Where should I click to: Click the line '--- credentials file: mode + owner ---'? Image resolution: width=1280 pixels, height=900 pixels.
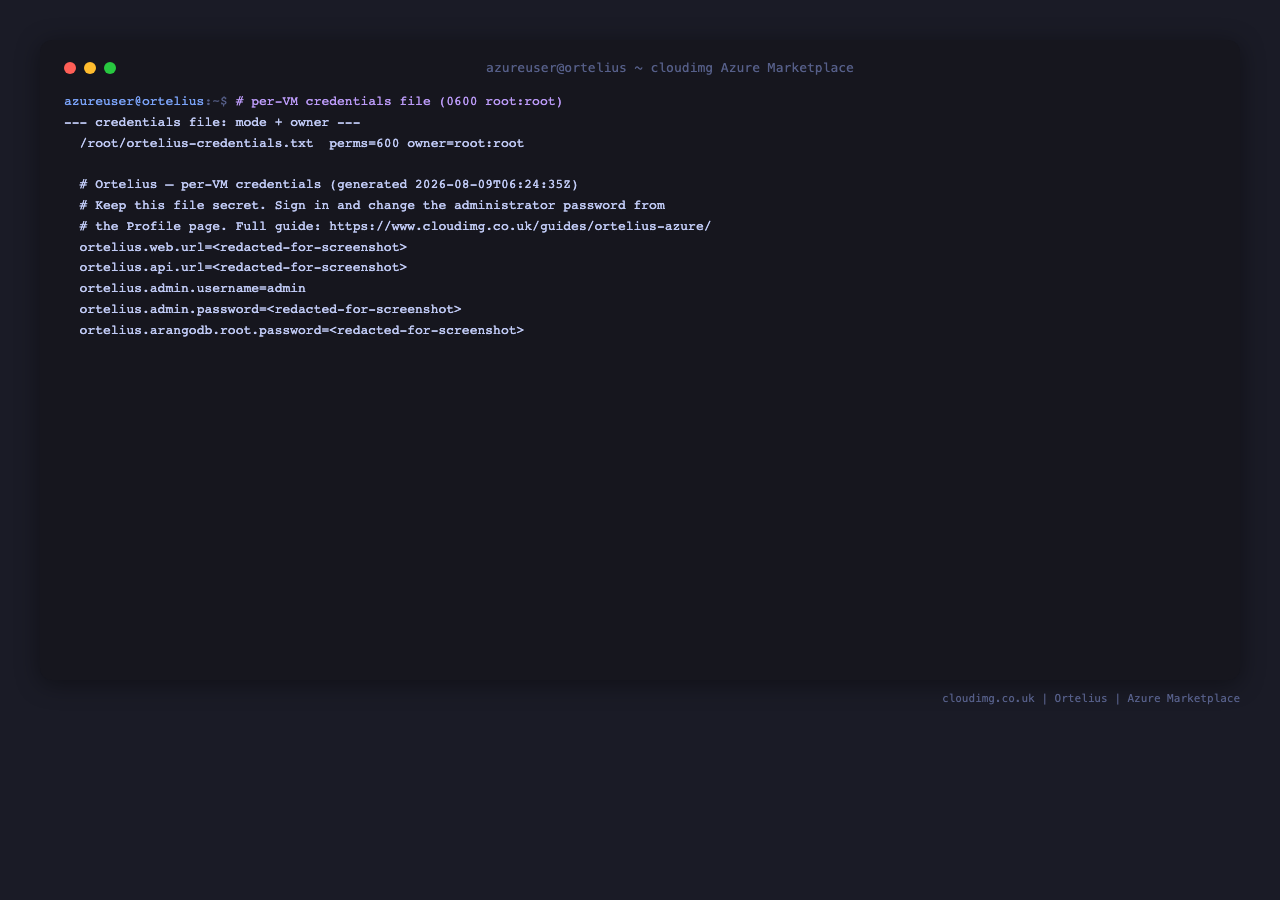[212, 123]
